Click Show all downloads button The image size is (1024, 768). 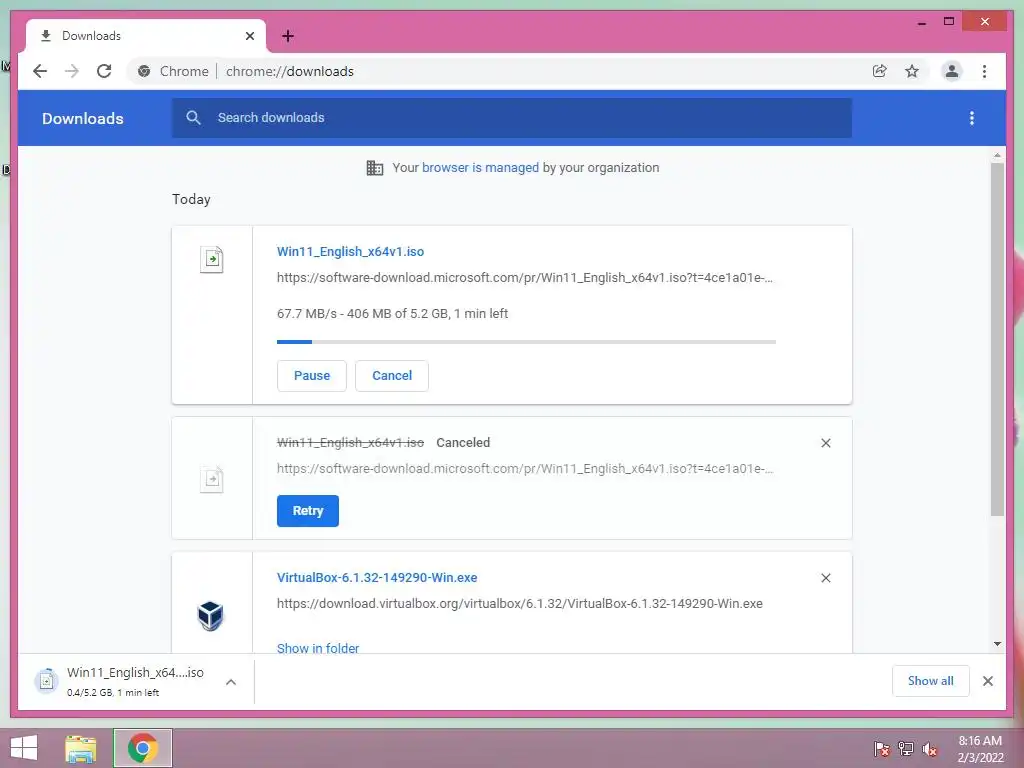click(931, 681)
